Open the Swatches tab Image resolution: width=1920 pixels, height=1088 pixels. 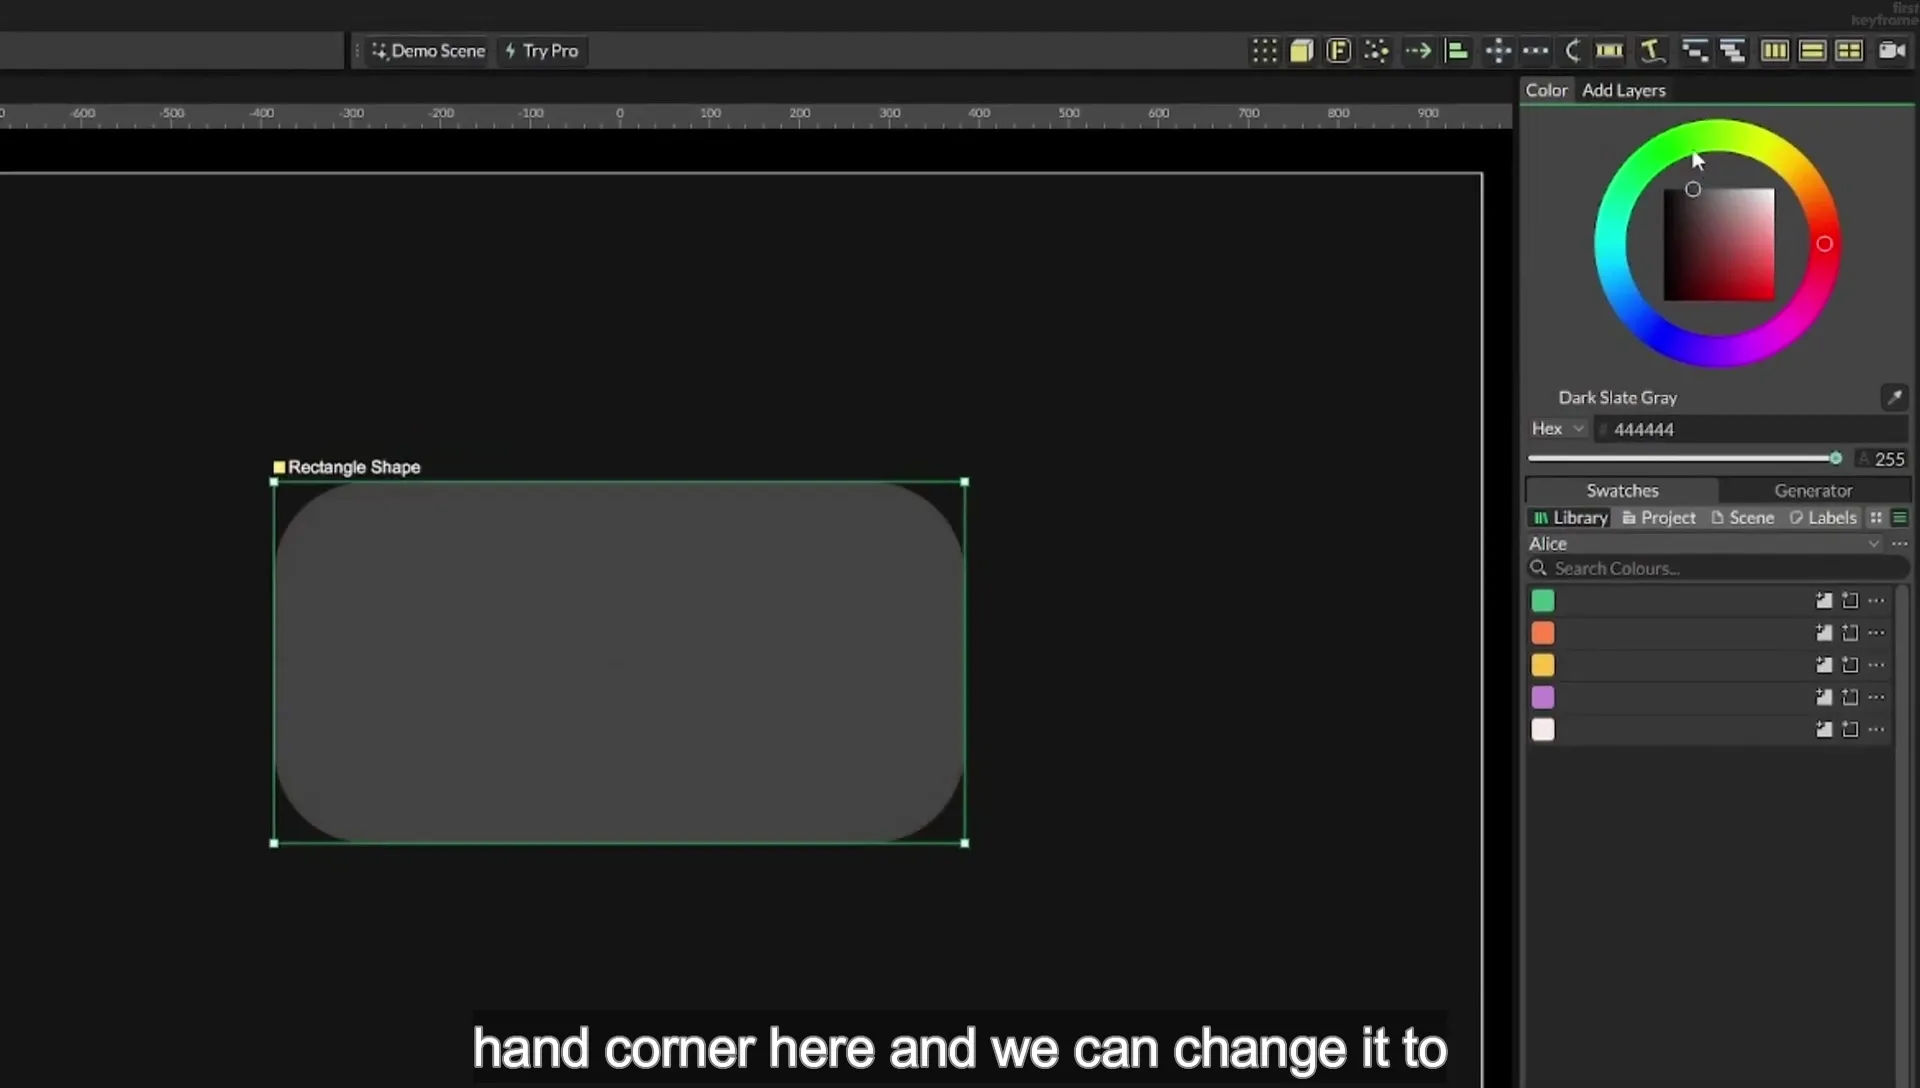[1622, 490]
